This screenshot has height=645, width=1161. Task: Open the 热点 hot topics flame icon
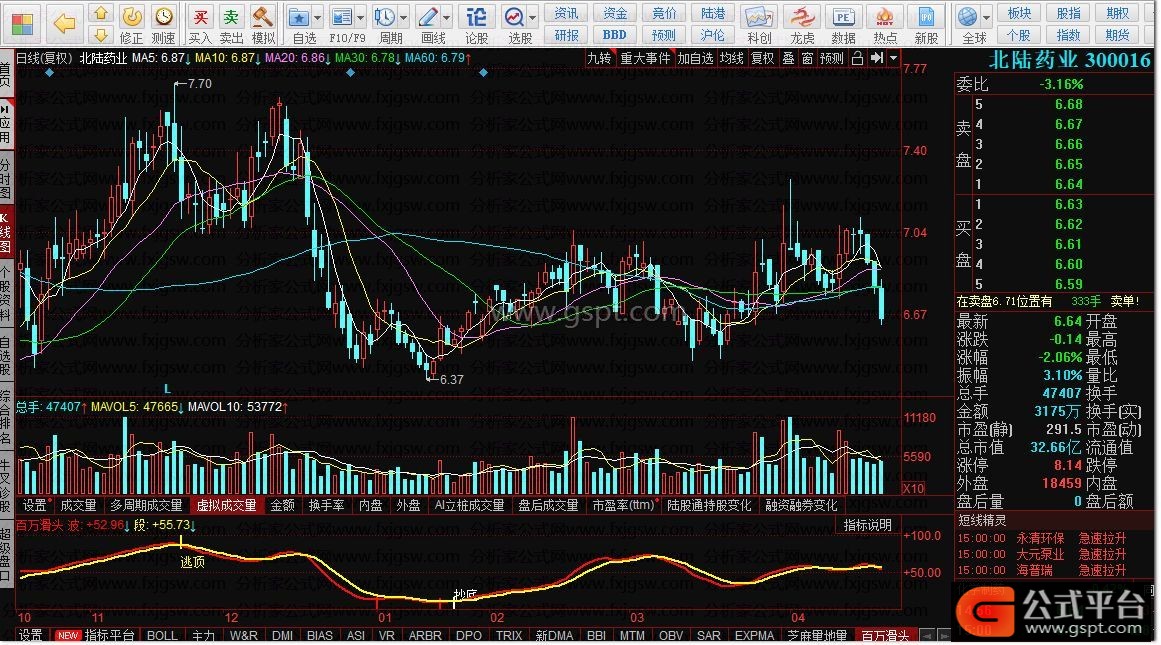[x=885, y=16]
